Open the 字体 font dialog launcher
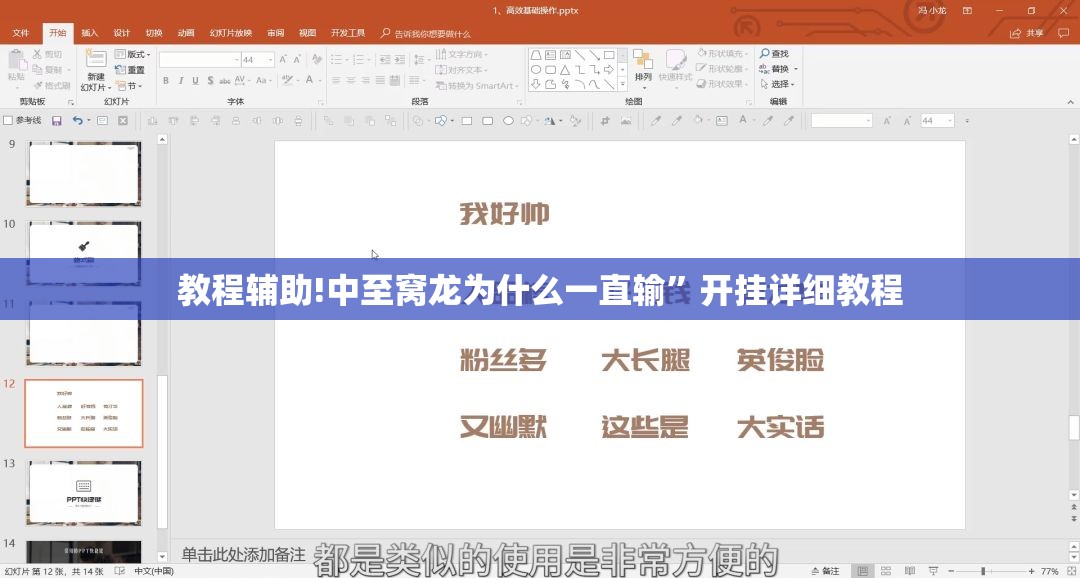Viewport: 1080px width, 578px height. 320,102
